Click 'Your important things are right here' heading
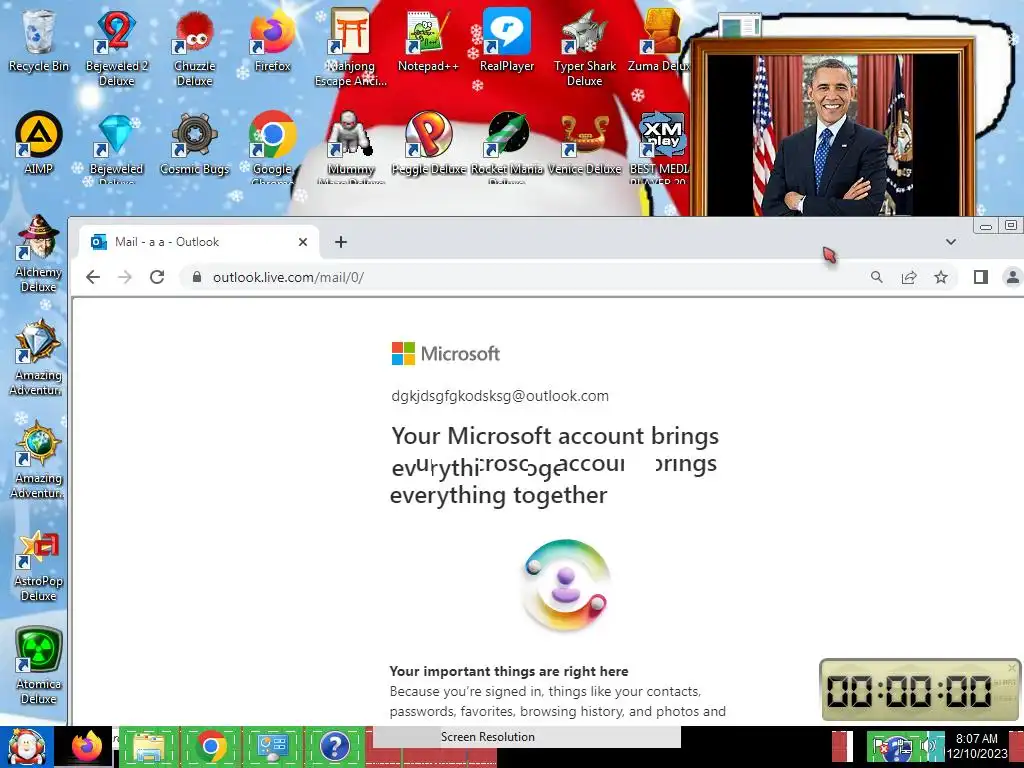 [x=509, y=671]
